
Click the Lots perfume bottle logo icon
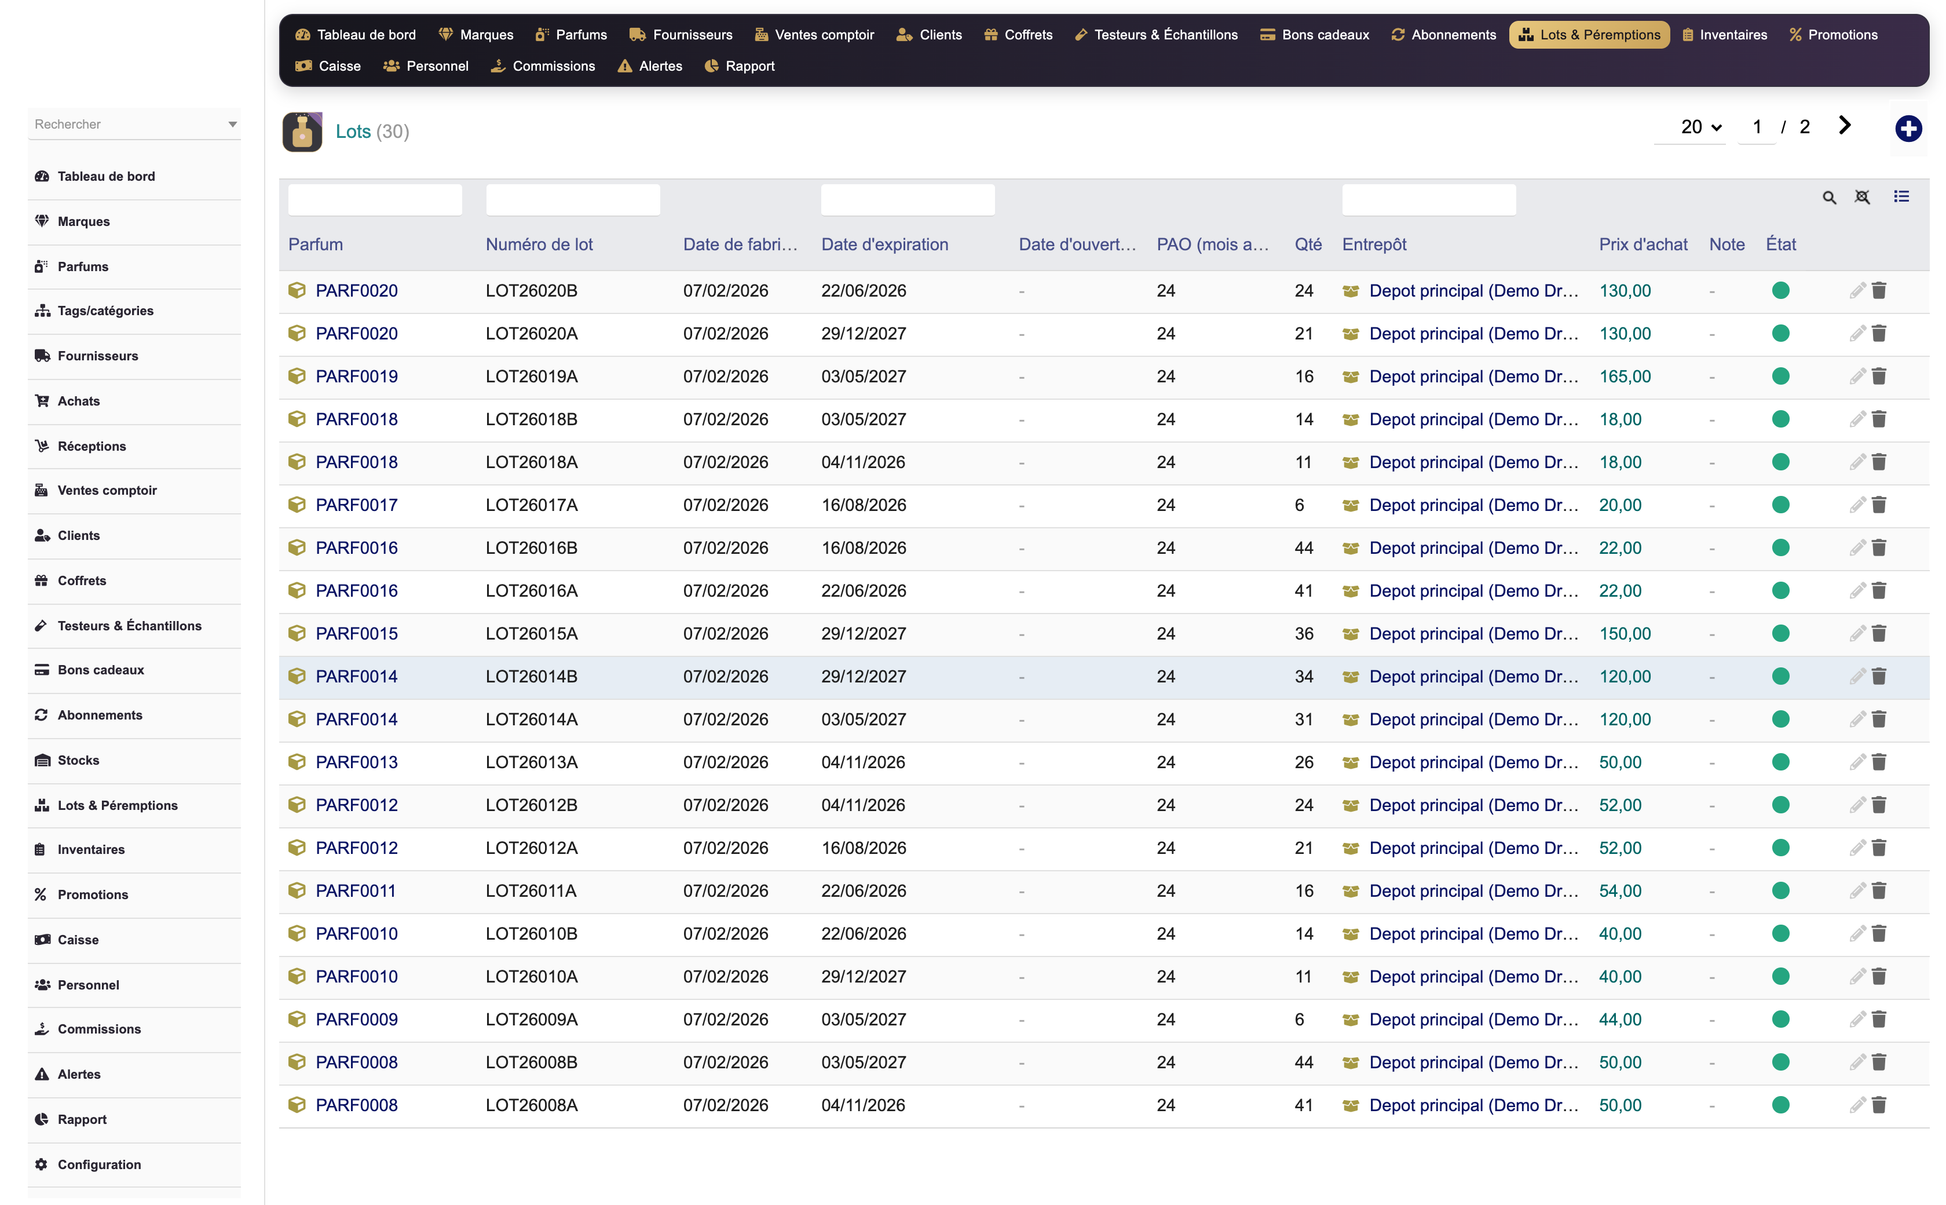tap(302, 132)
